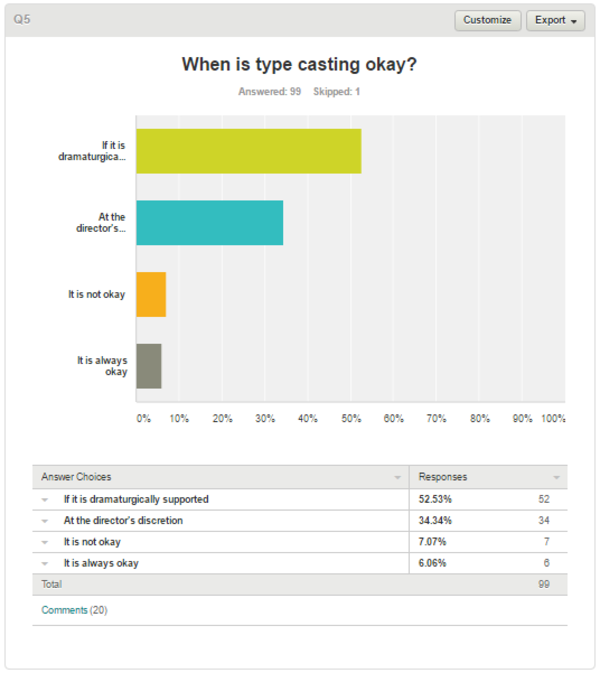Click the 'Answered: 99' text
Image resolution: width=600 pixels, height=673 pixels.
(270, 91)
